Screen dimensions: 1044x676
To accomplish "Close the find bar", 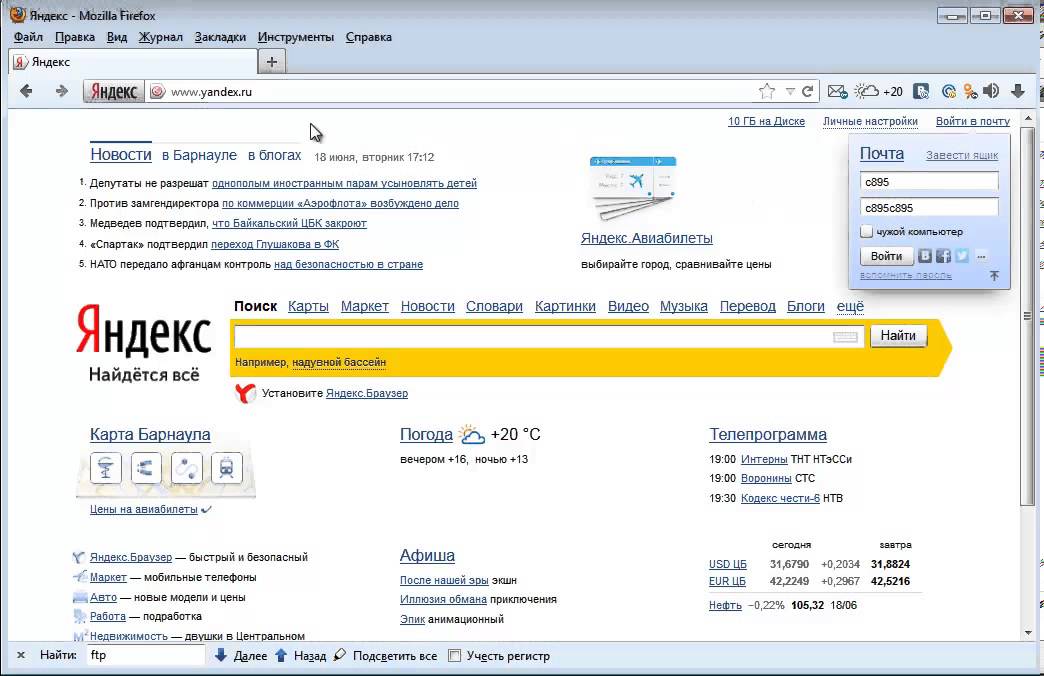I will [21, 655].
